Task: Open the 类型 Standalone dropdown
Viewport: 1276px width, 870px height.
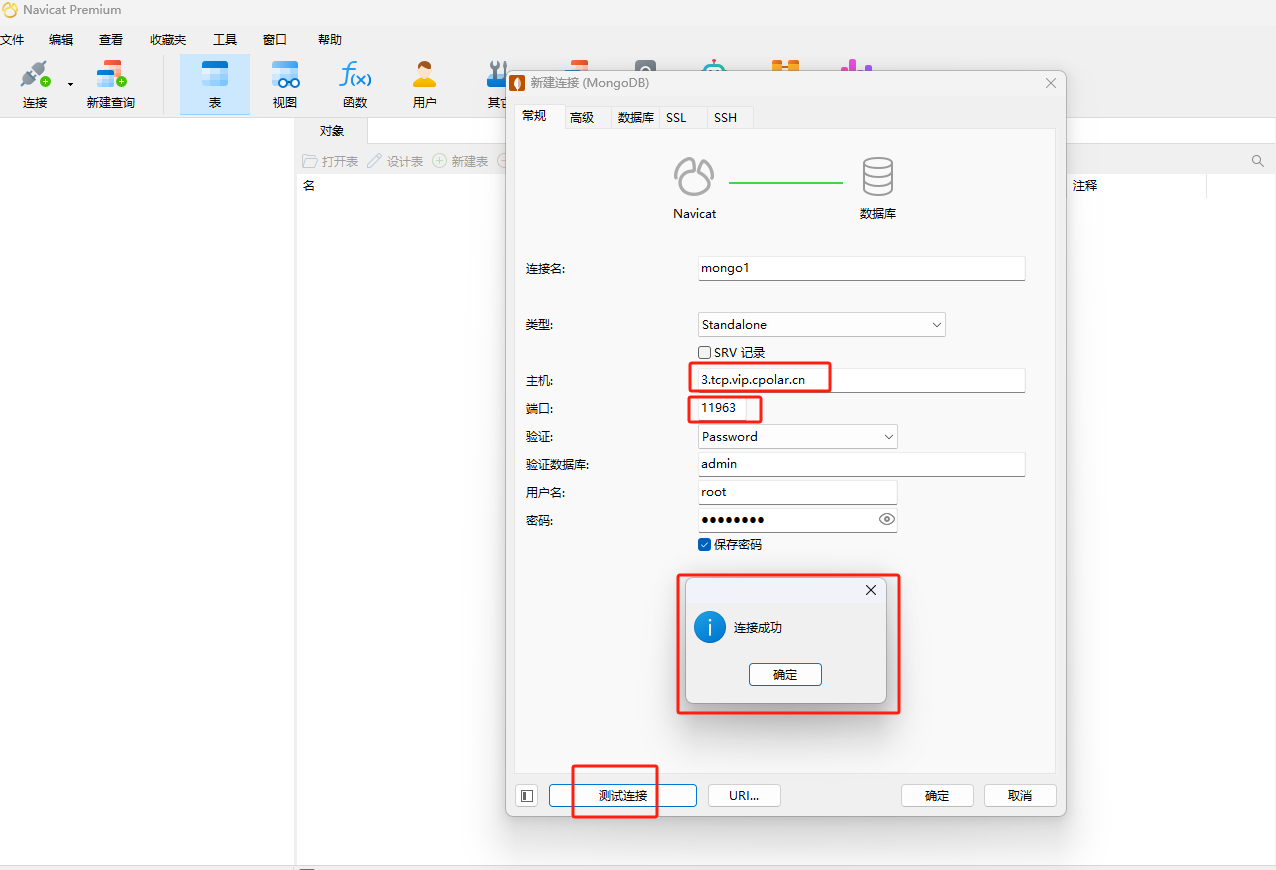Action: pyautogui.click(x=822, y=324)
